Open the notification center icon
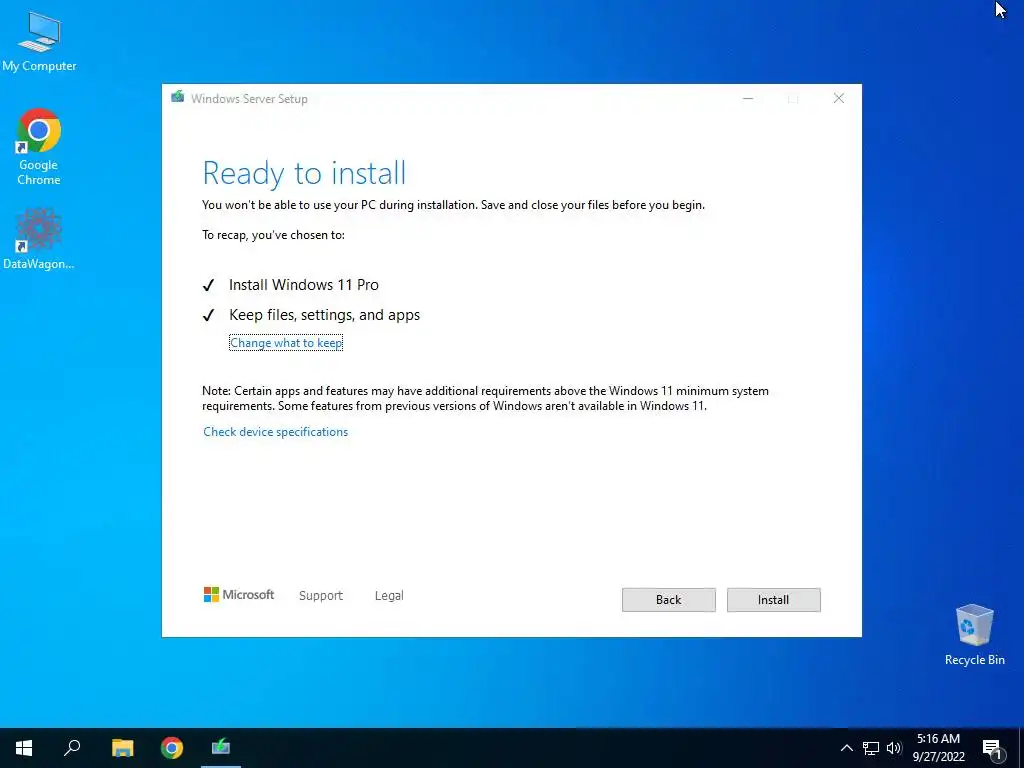The image size is (1024, 768). [992, 748]
